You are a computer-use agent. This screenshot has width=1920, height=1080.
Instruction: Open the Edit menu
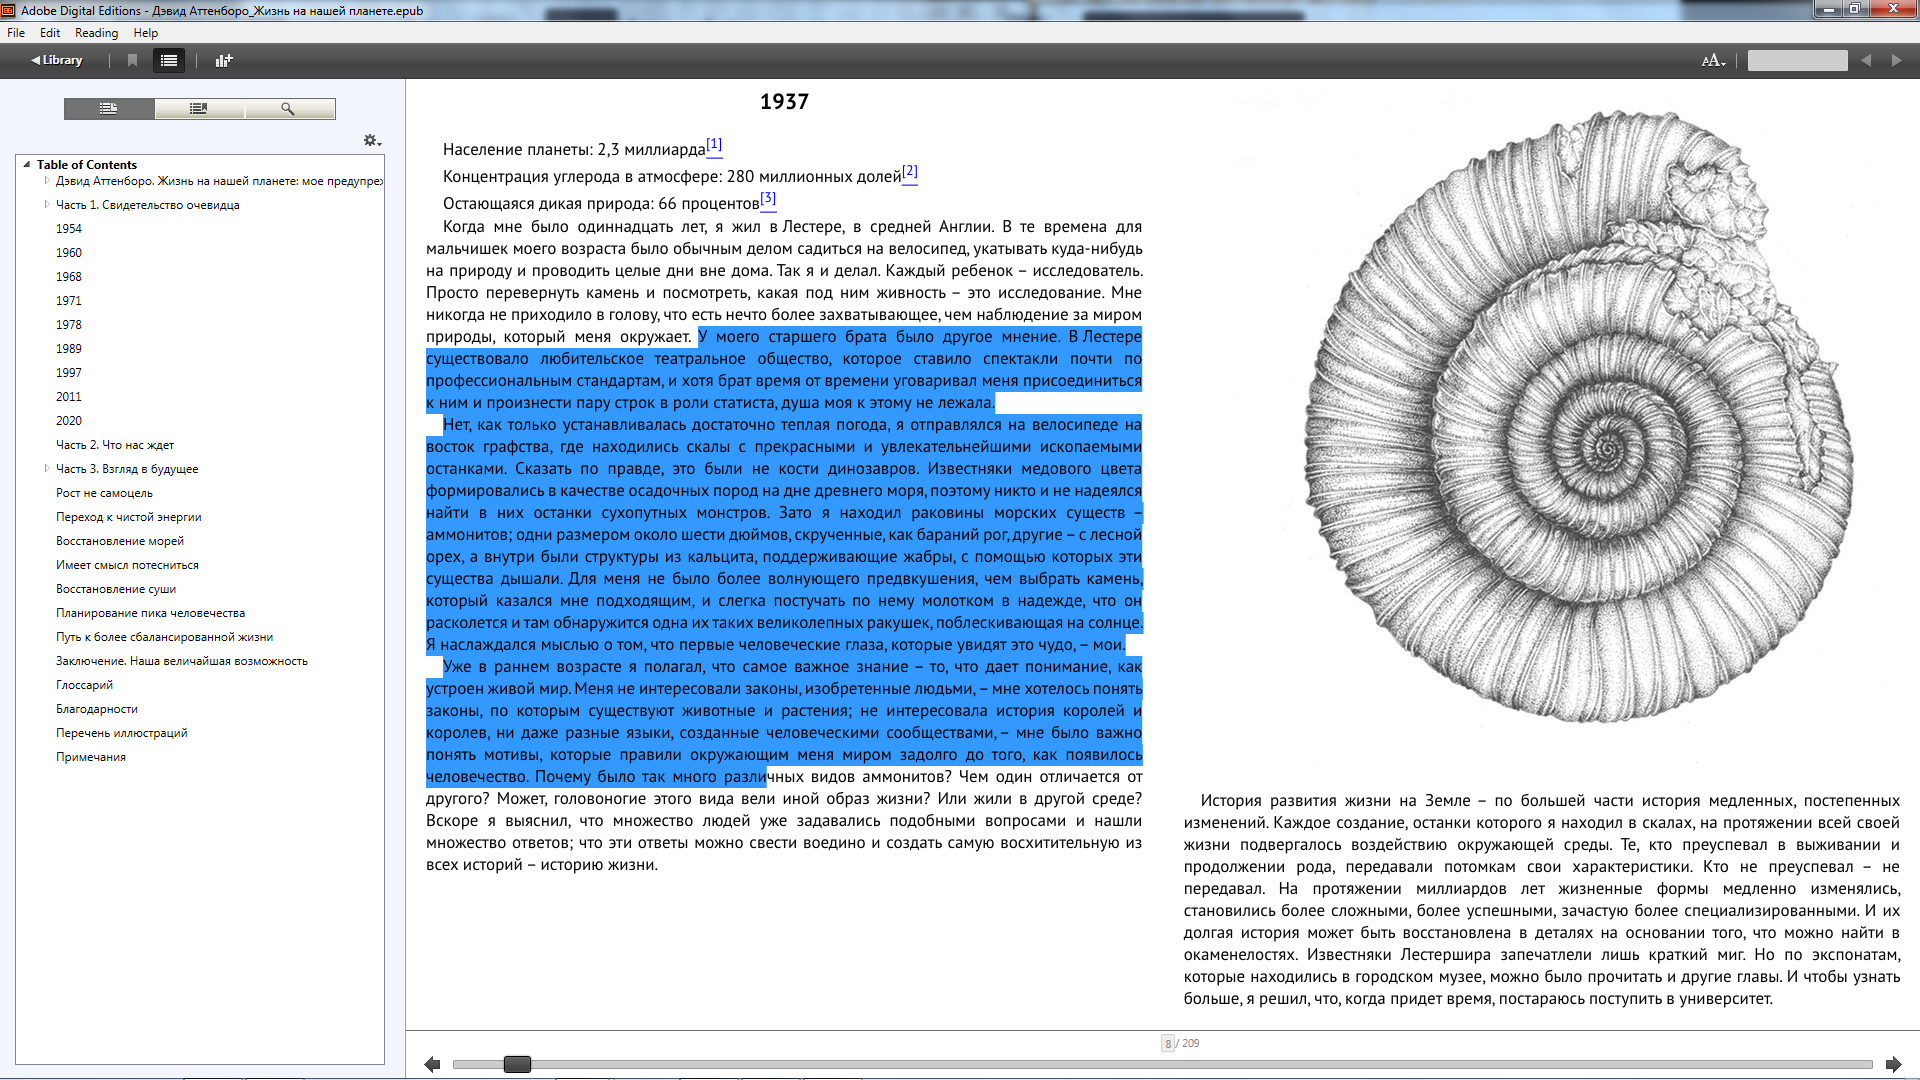[x=50, y=33]
